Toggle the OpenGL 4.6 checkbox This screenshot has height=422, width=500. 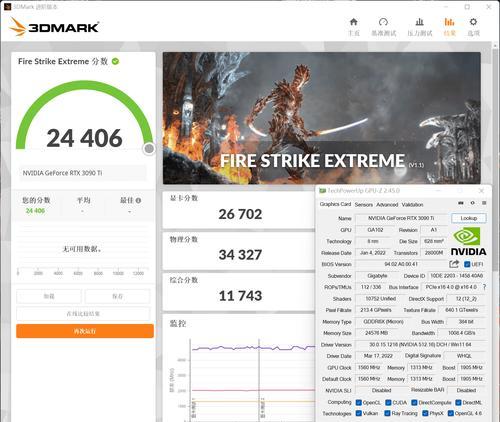[x=451, y=413]
